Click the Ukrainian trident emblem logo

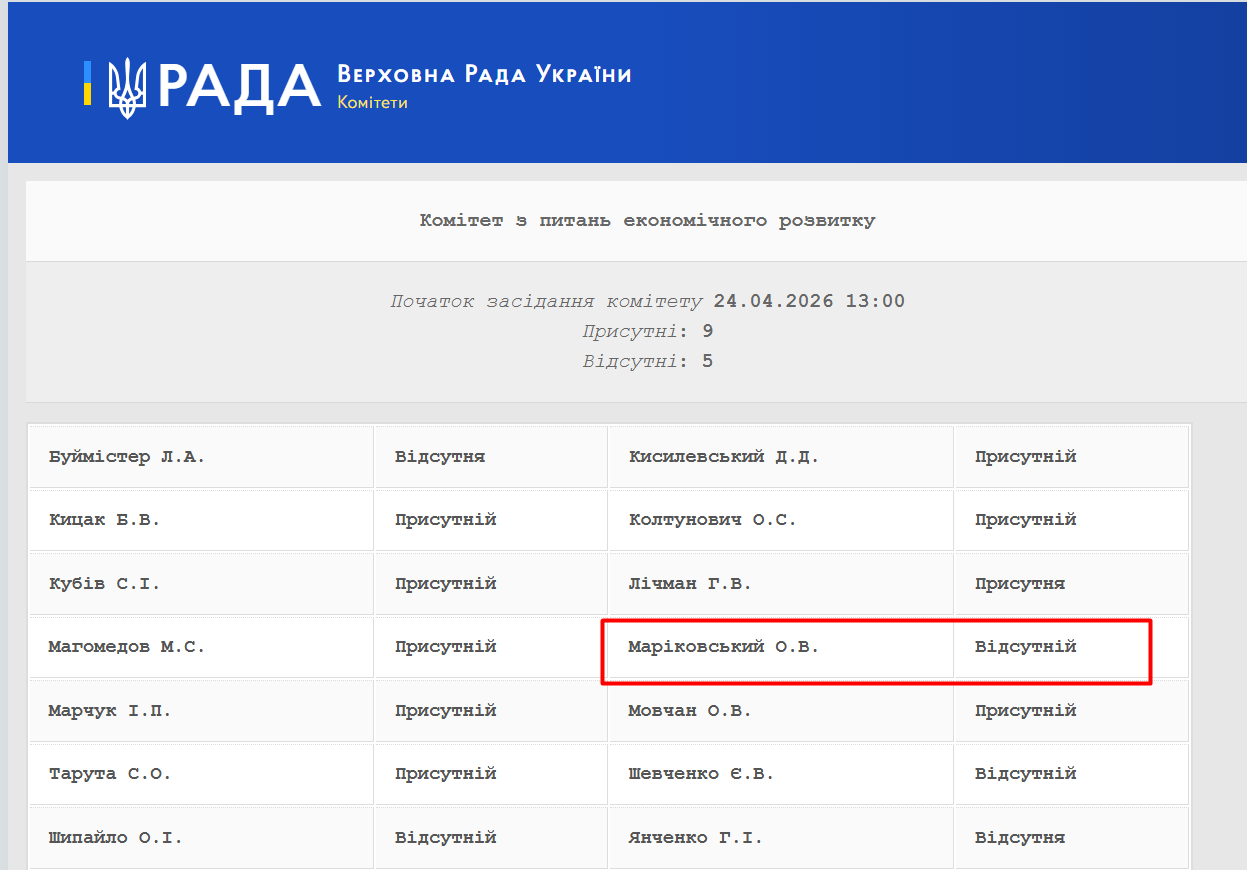126,87
